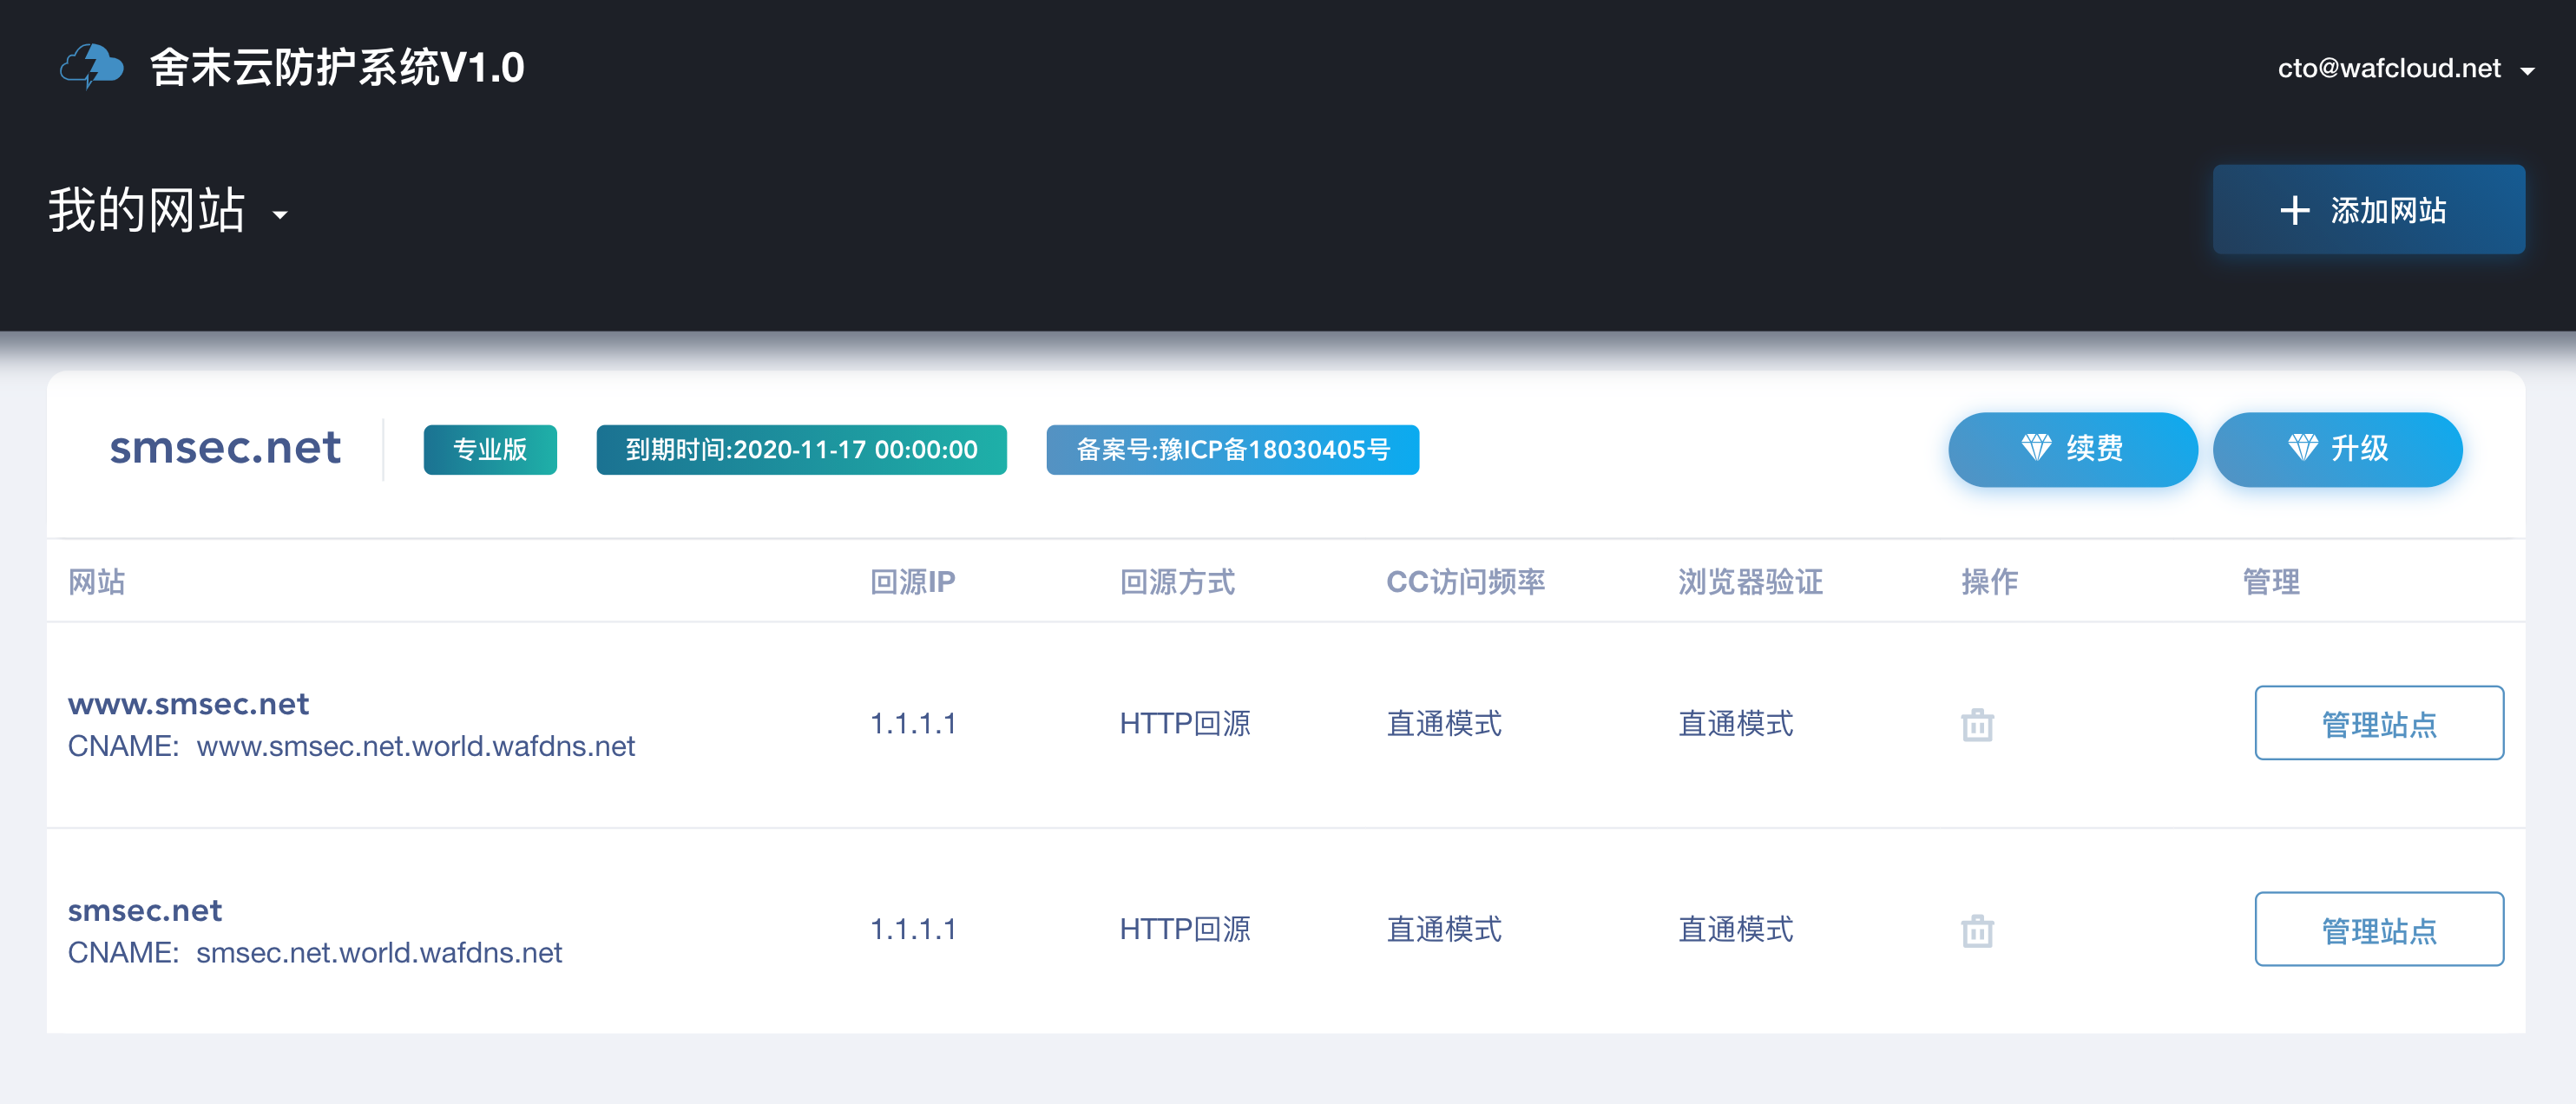Click 1.1.1.1 IP in smsec.net.world row
This screenshot has width=2576, height=1104.
(x=913, y=929)
